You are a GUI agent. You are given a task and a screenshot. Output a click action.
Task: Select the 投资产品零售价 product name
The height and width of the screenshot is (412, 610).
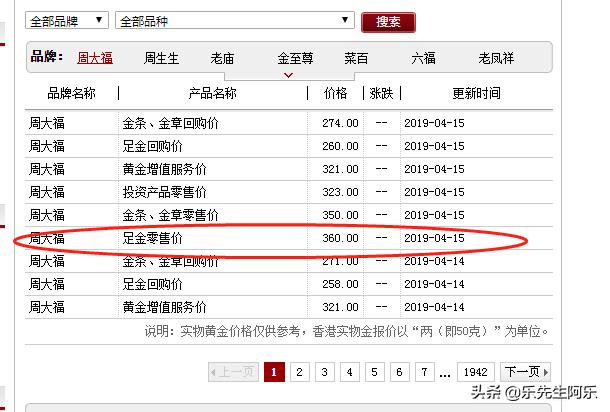coord(165,192)
